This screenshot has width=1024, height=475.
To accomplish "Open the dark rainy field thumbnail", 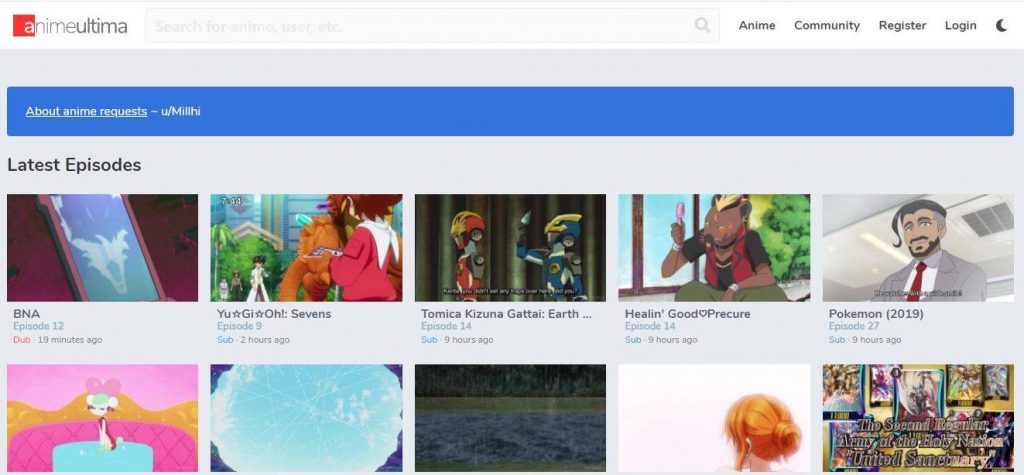I will pyautogui.click(x=510, y=418).
